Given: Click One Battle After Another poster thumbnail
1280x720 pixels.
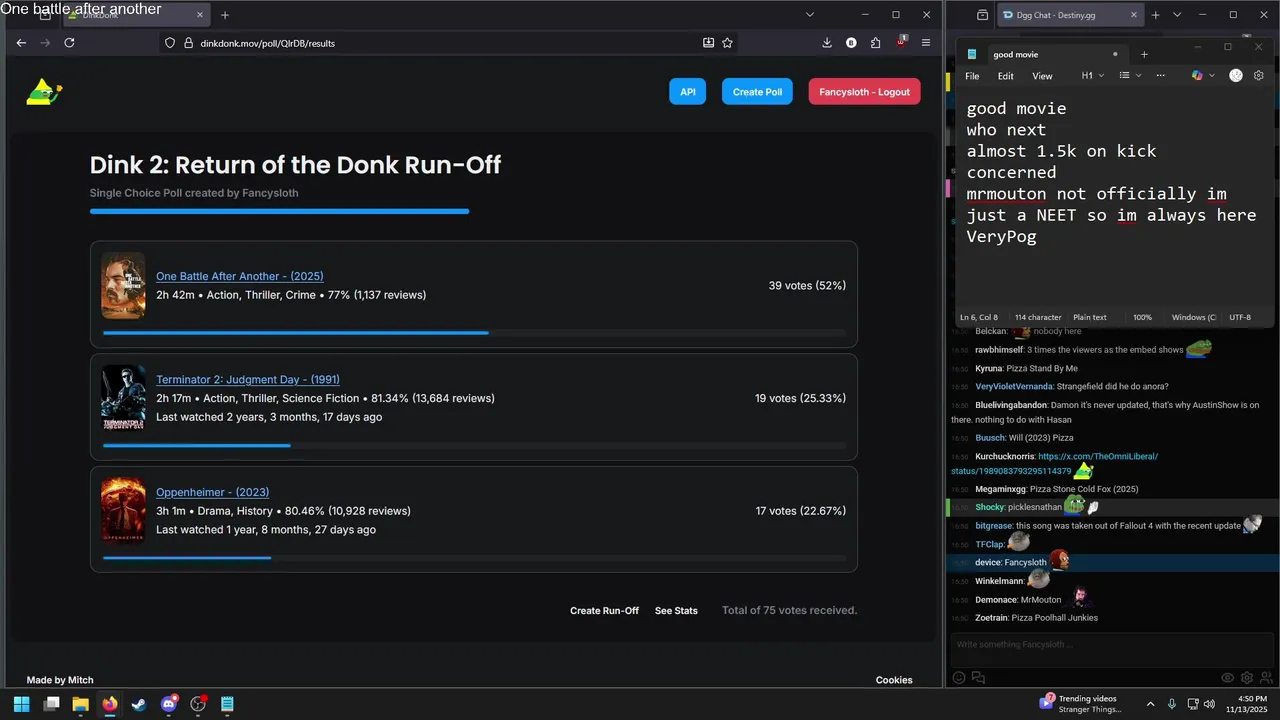Looking at the screenshot, I should tap(123, 285).
